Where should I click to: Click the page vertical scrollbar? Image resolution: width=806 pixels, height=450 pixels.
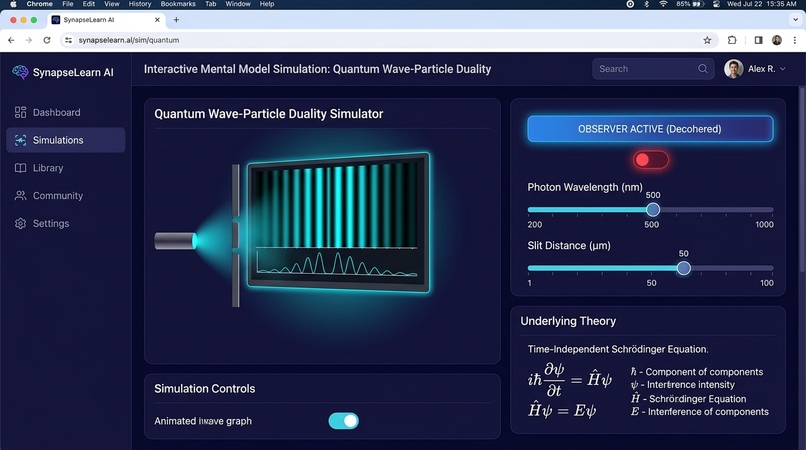802,180
